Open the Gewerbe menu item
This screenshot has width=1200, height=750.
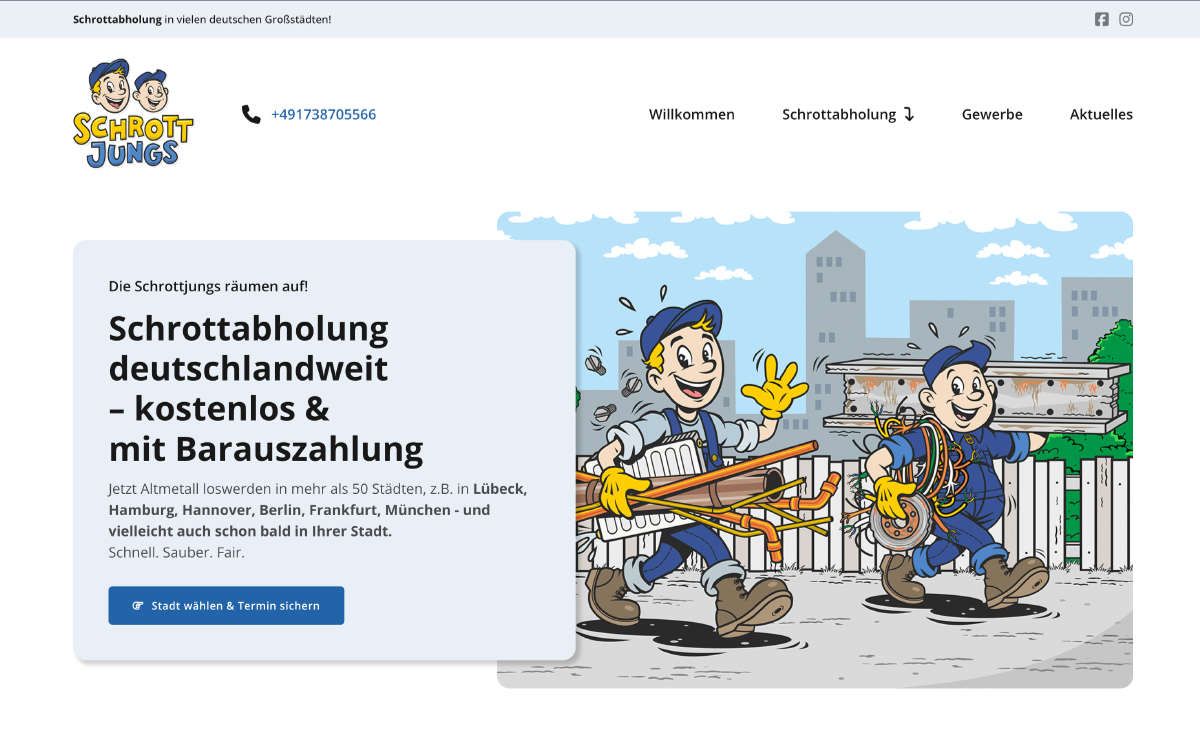992,114
